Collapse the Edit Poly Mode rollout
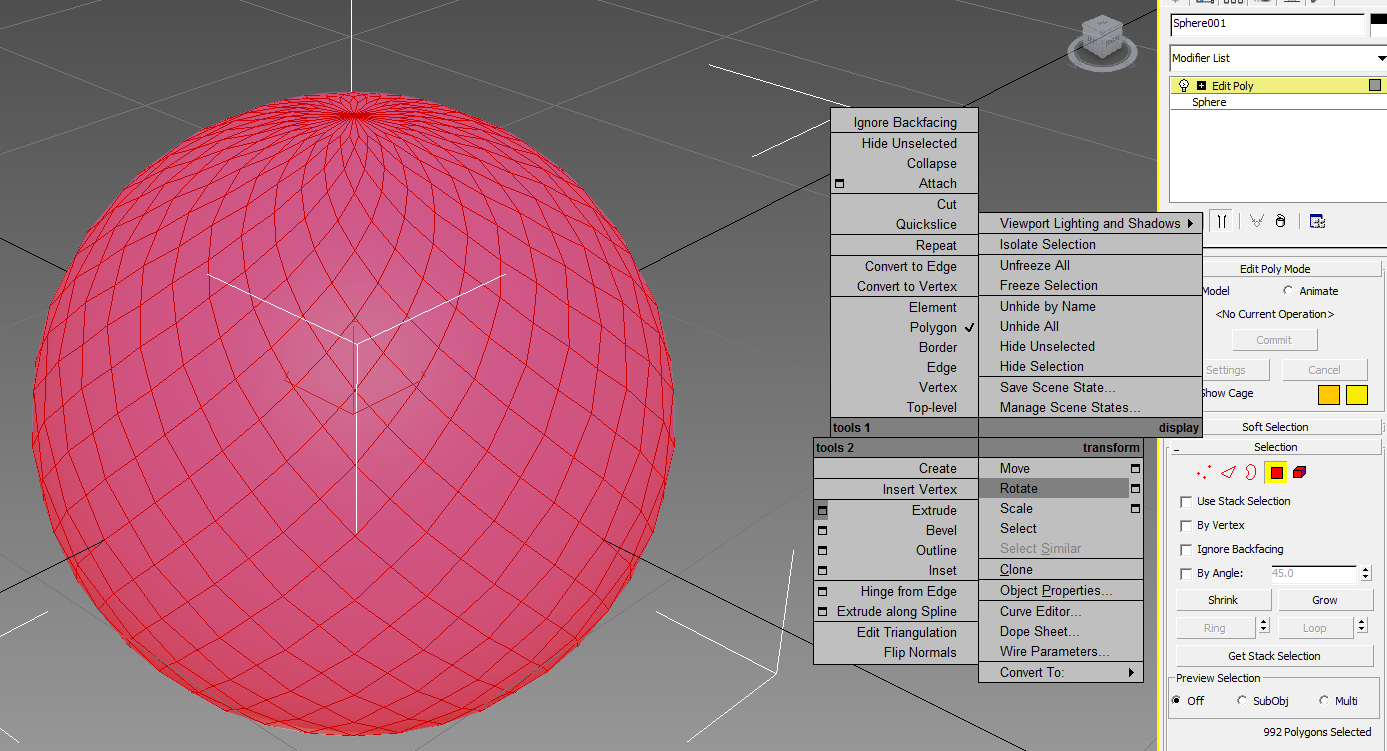The image size is (1387, 751). (x=1275, y=269)
